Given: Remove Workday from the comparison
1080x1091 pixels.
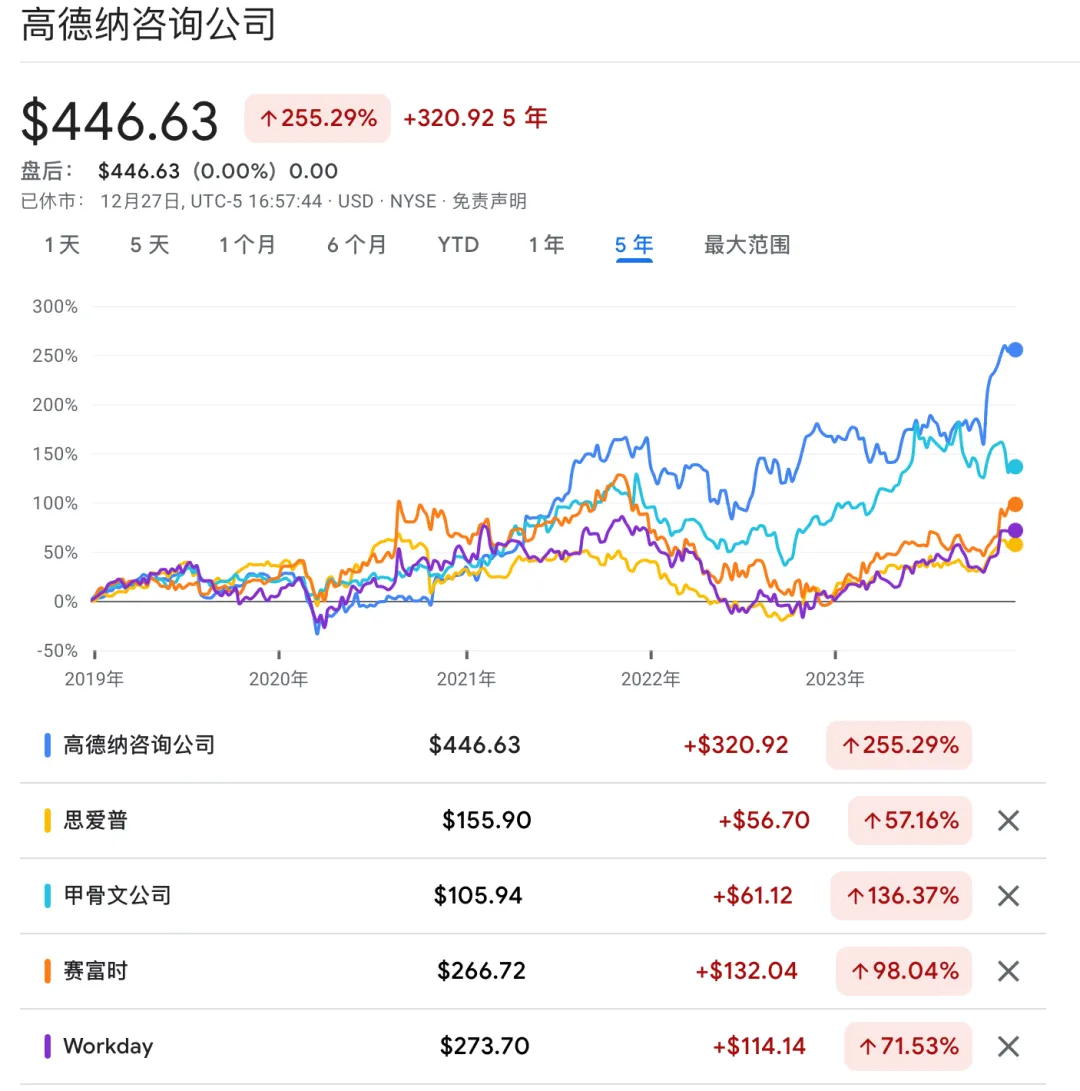Looking at the screenshot, I should click(x=1008, y=1047).
